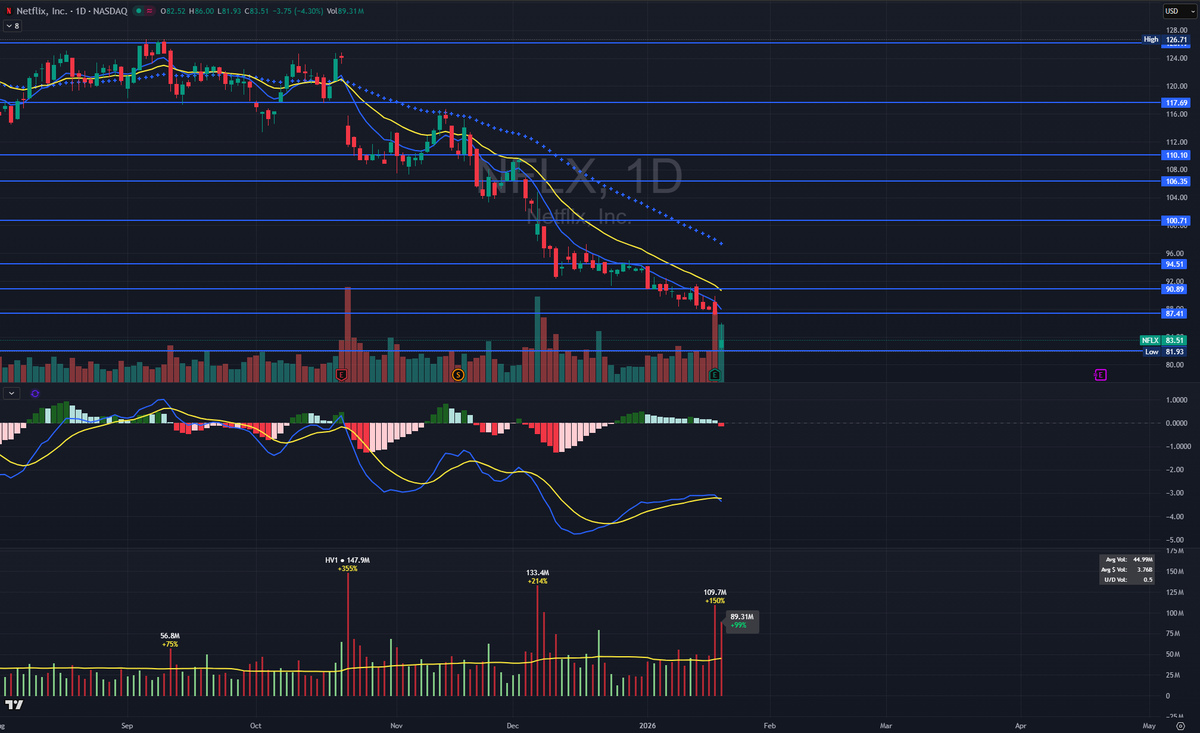
Task: Click the Low 81.93 price label
Action: [x=1164, y=351]
